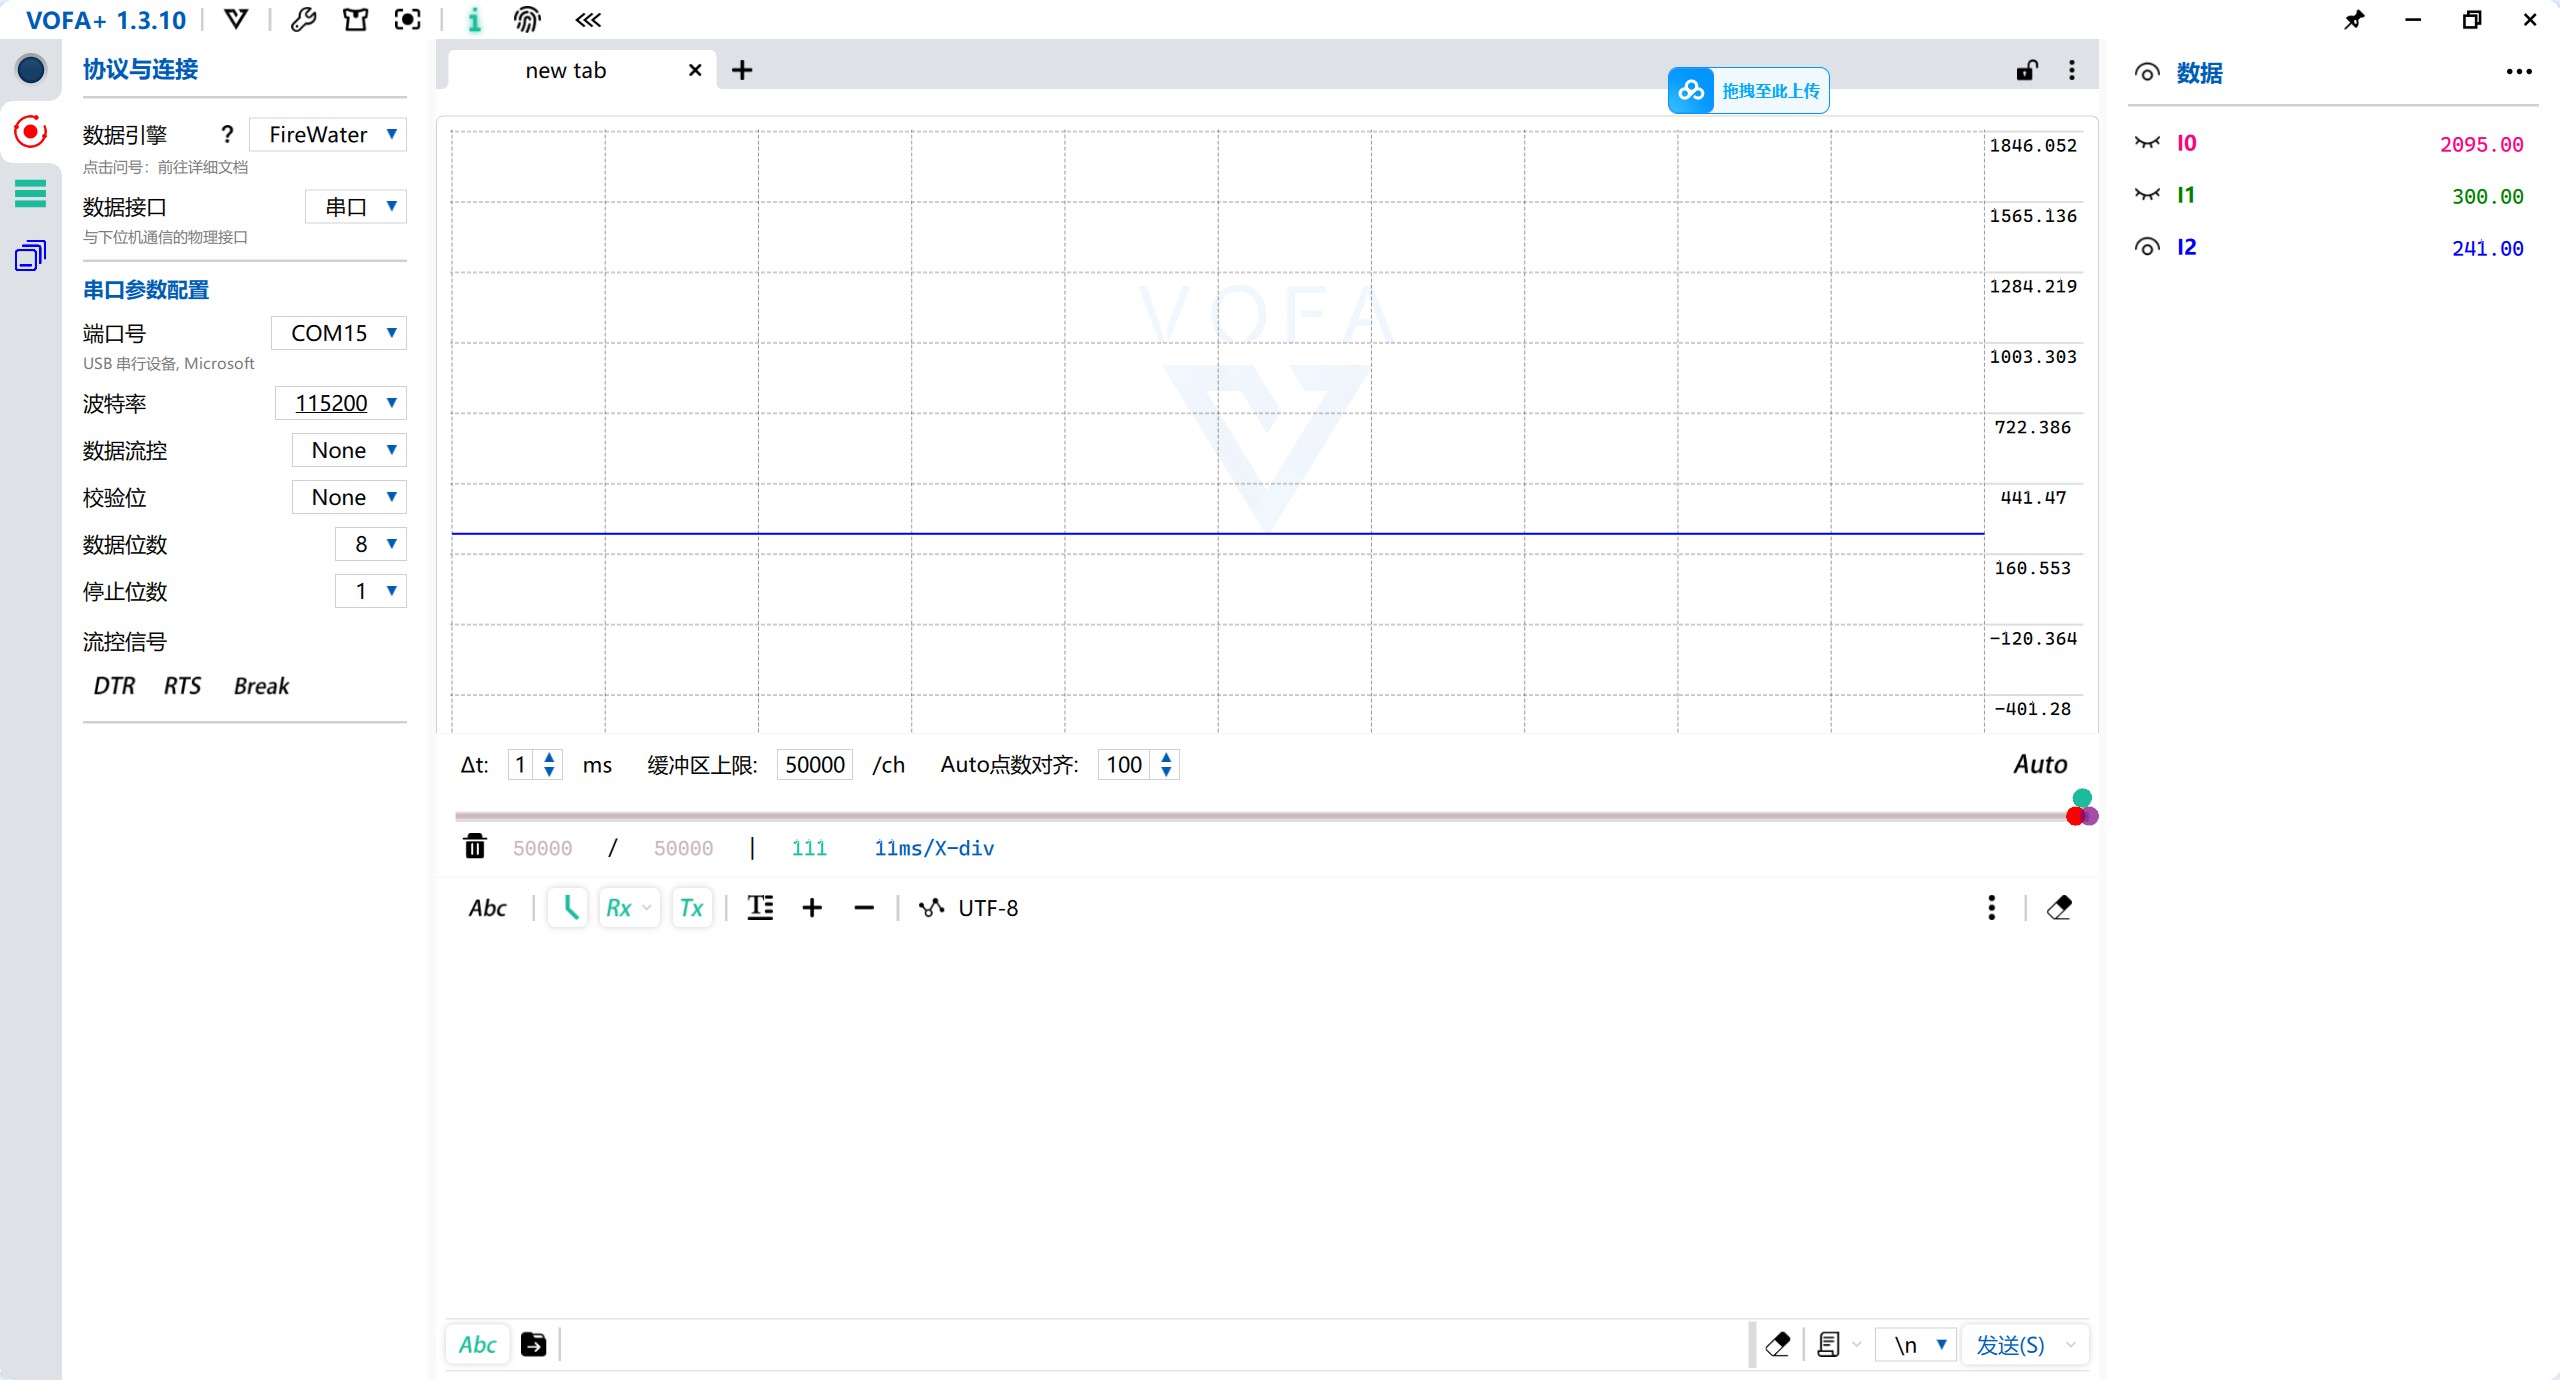
Task: Click the cloud upload drop-zone button
Action: [x=1748, y=91]
